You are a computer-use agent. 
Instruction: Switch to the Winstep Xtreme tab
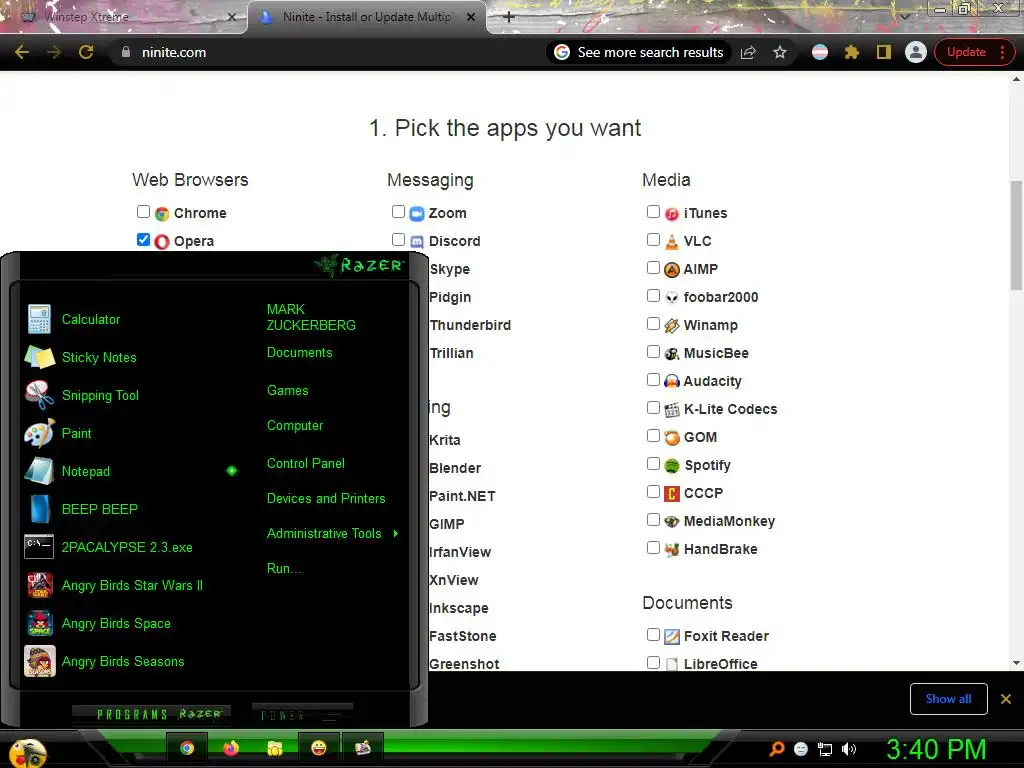point(124,17)
